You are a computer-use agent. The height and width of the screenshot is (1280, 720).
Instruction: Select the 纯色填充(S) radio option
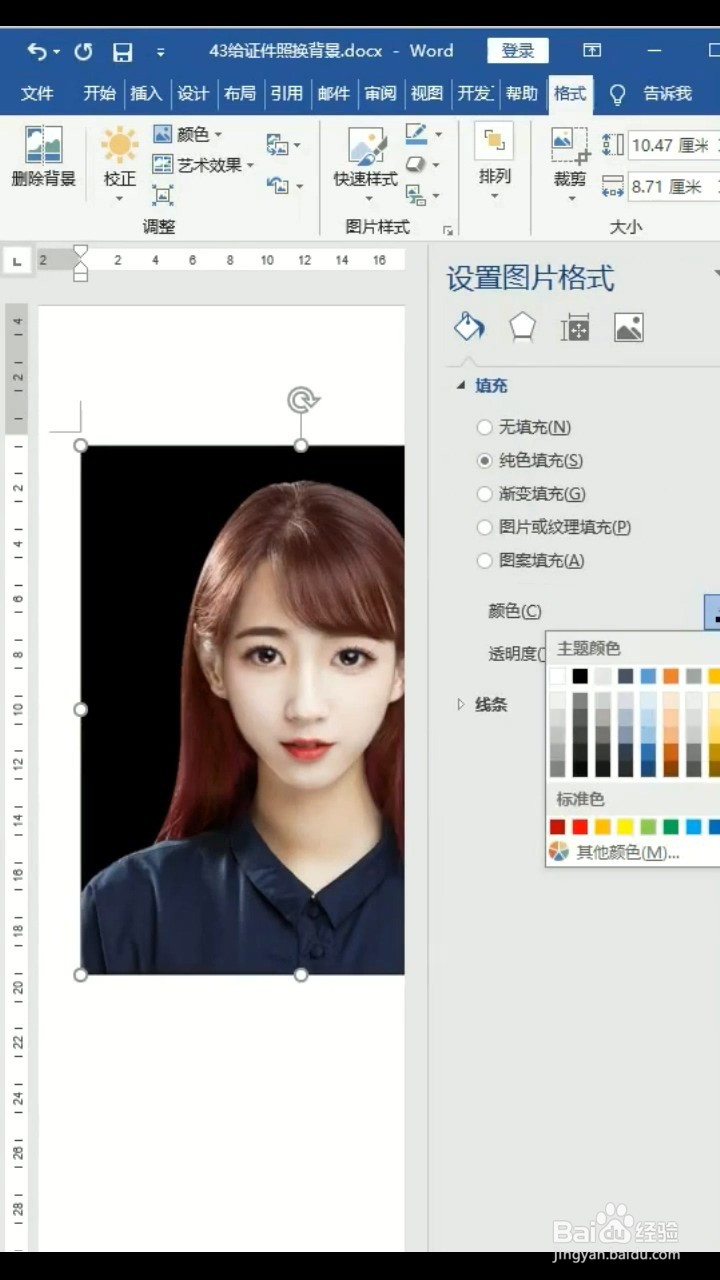(530, 461)
